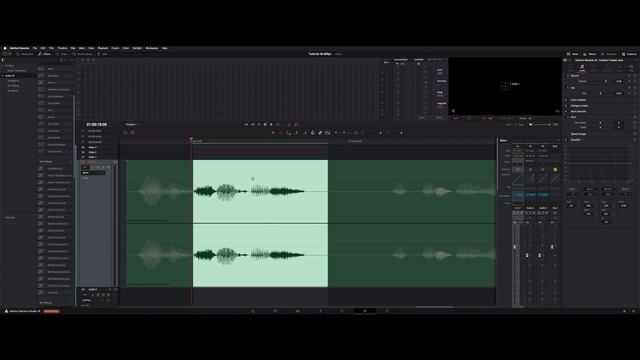
Task: Open the Project Manager home icon
Action: [x=624, y=311]
